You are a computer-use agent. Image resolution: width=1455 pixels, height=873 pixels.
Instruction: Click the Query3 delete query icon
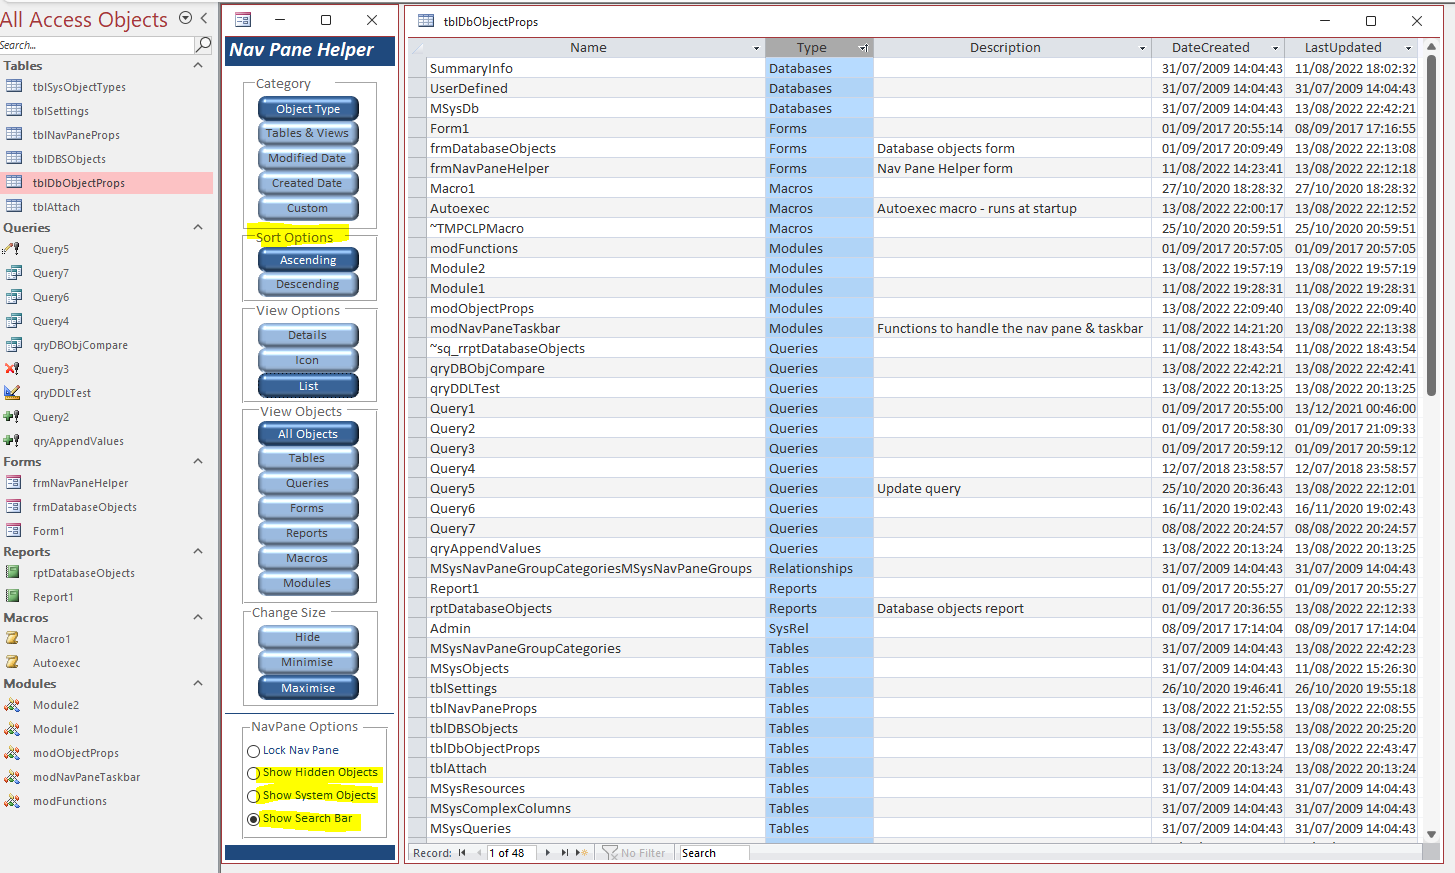pos(13,369)
